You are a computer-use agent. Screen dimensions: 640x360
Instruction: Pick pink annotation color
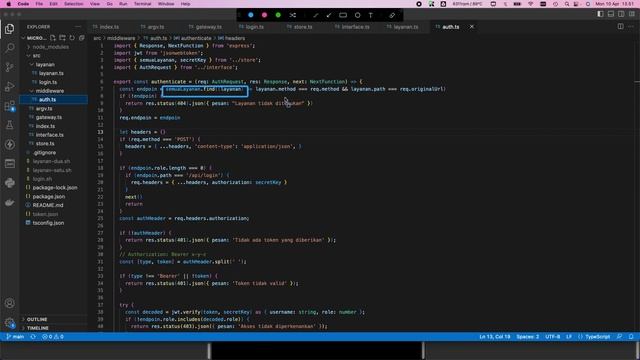tap(264, 15)
